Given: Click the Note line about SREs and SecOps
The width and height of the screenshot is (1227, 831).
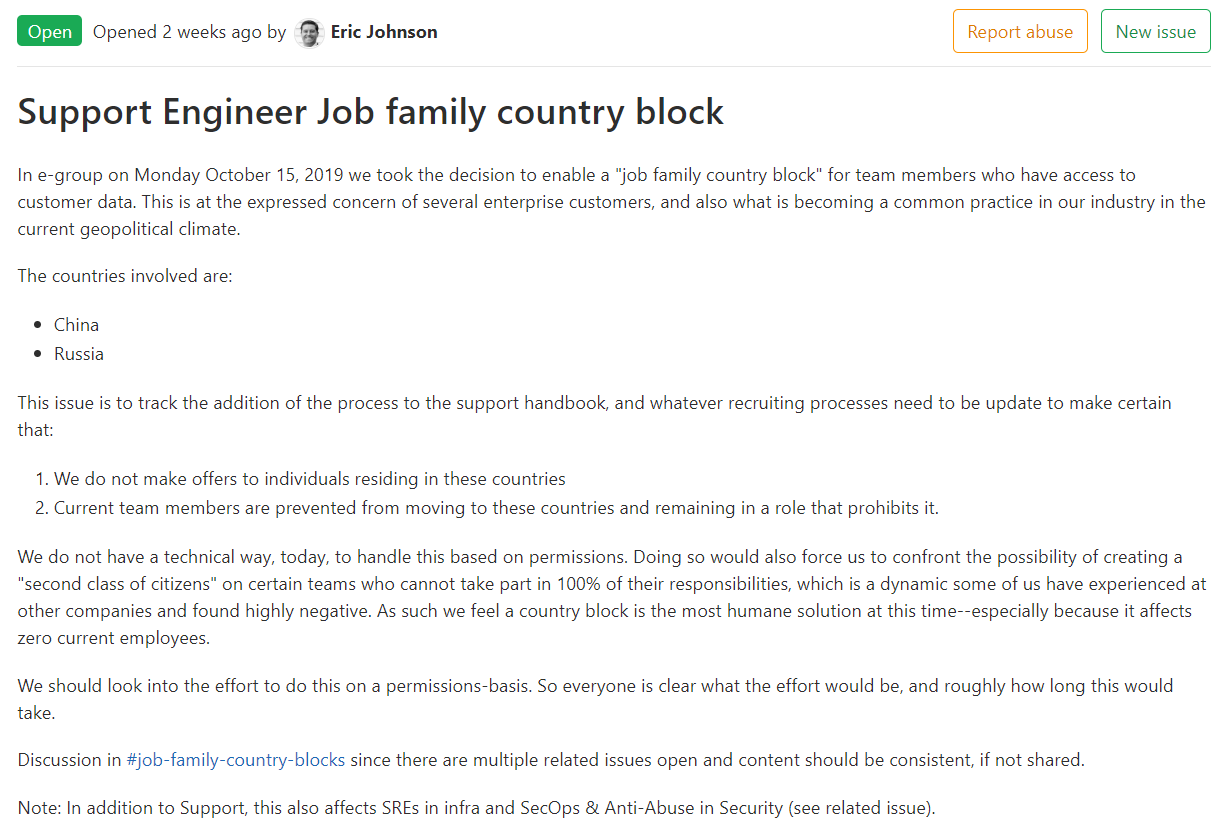Looking at the screenshot, I should (x=476, y=808).
